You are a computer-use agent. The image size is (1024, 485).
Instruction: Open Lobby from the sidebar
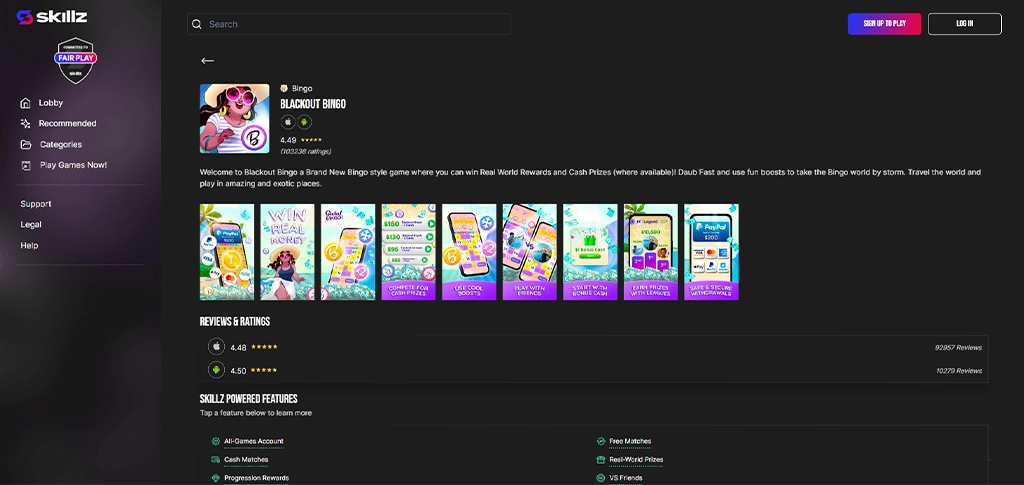pyautogui.click(x=50, y=103)
